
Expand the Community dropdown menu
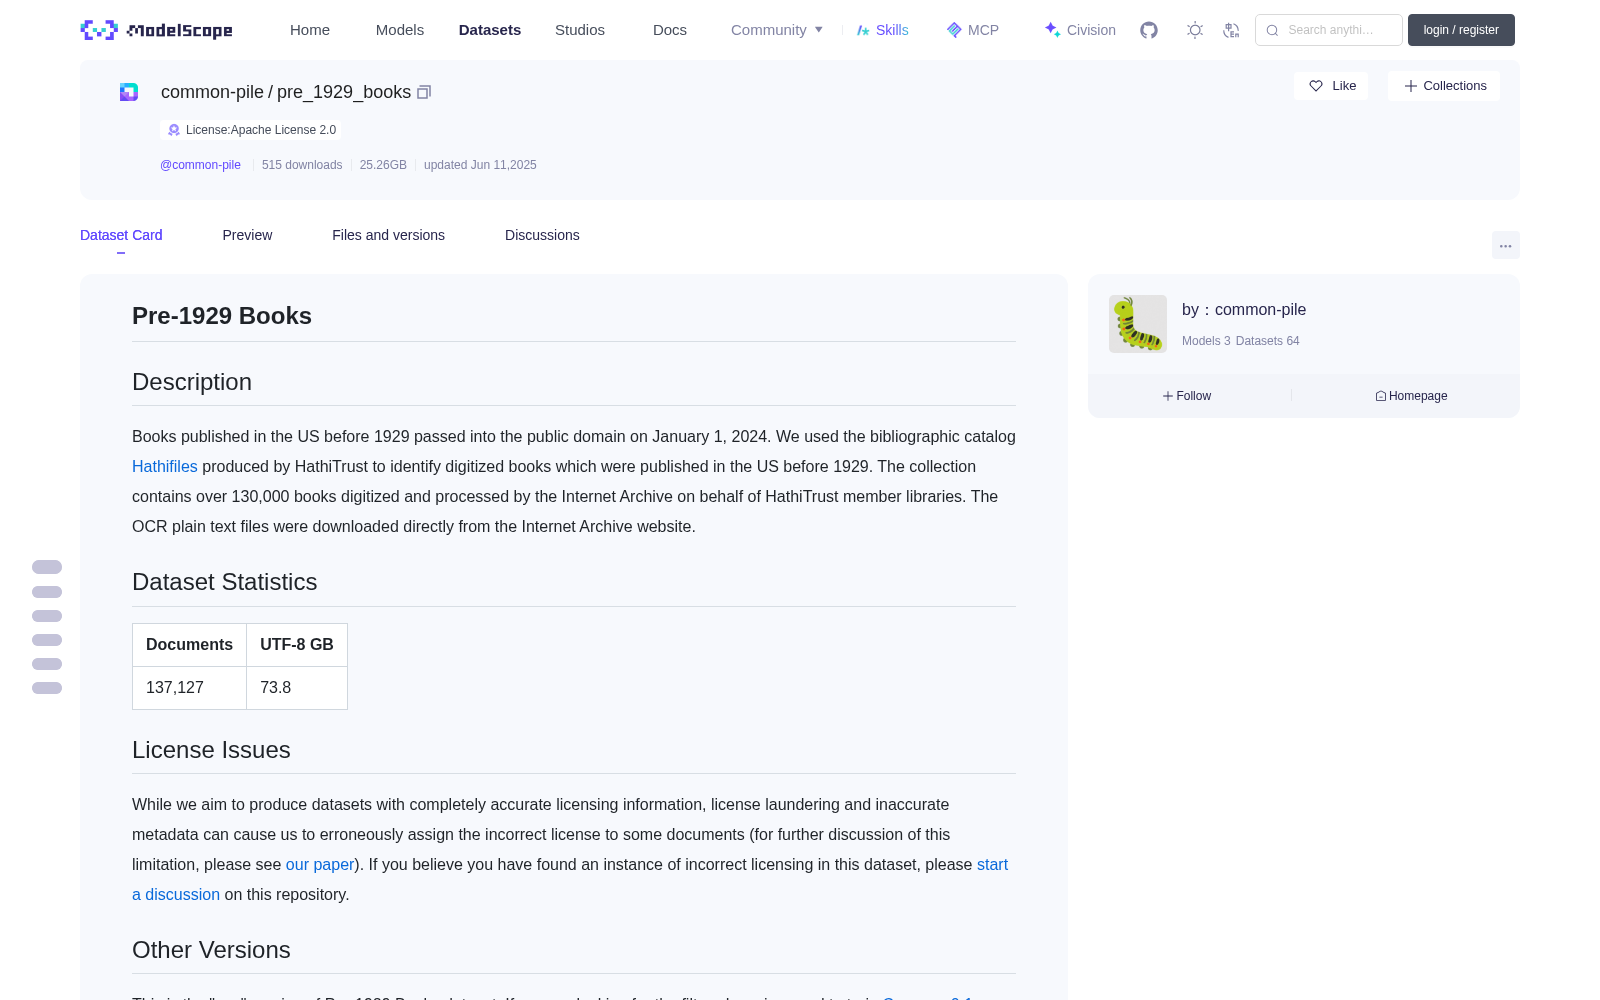[x=777, y=30]
